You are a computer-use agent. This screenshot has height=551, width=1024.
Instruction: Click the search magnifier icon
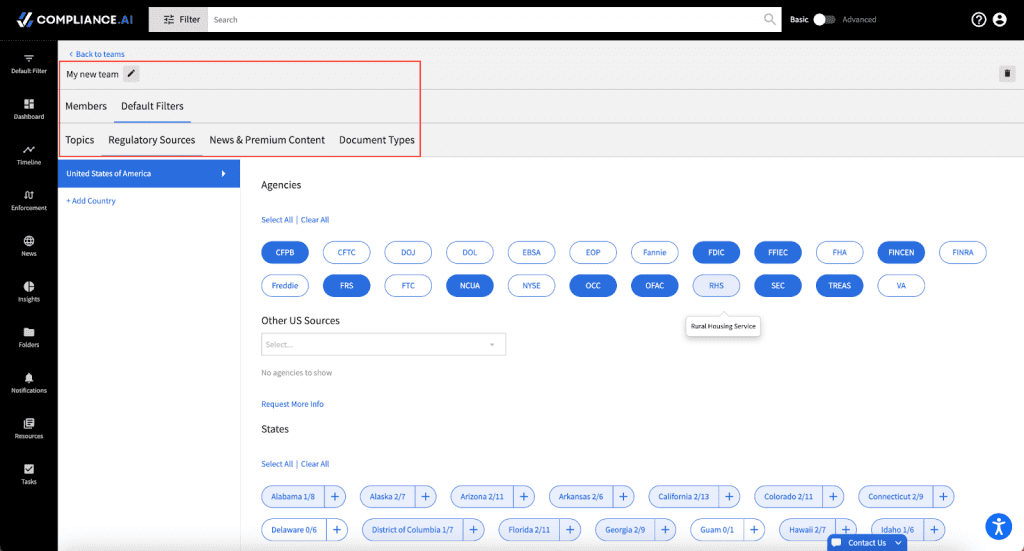click(x=769, y=20)
